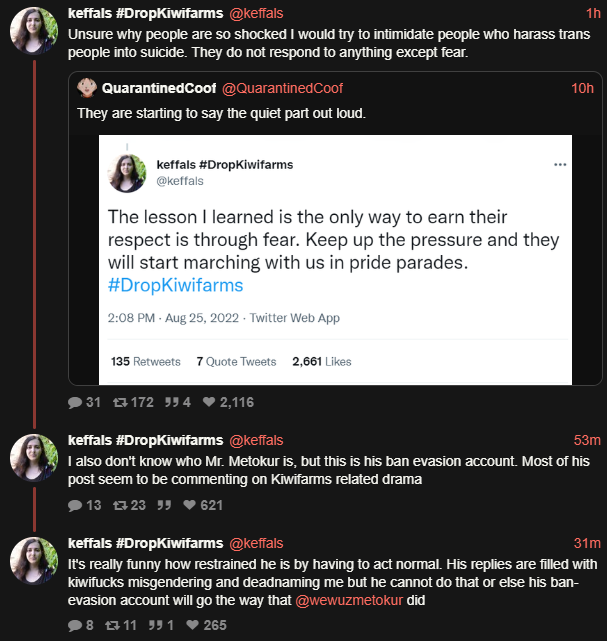Screen dimensions: 607x641
Task: Click the 10h timestamp on quoted tweet
Action: 582,89
